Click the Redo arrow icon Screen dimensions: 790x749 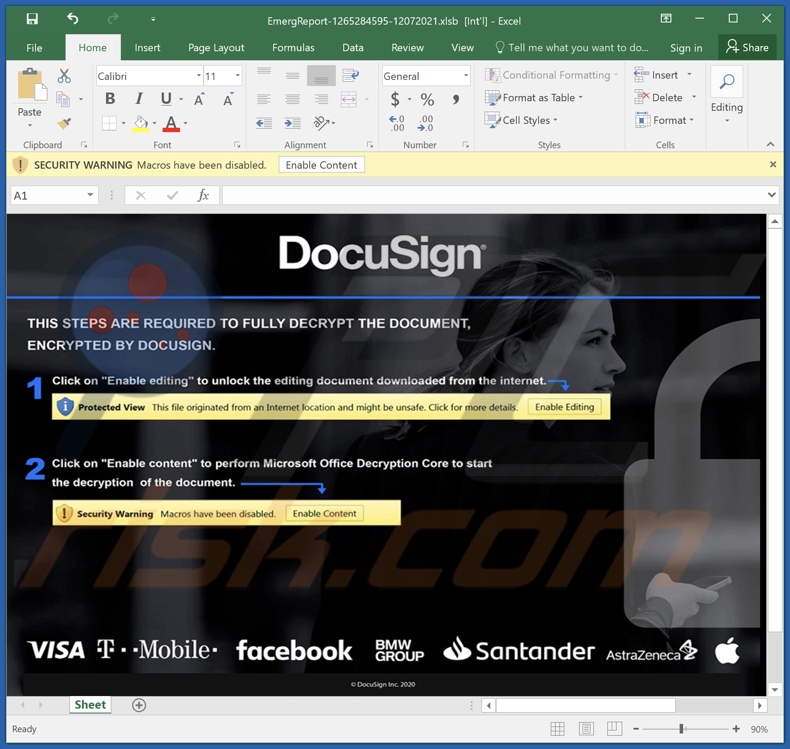pyautogui.click(x=113, y=19)
